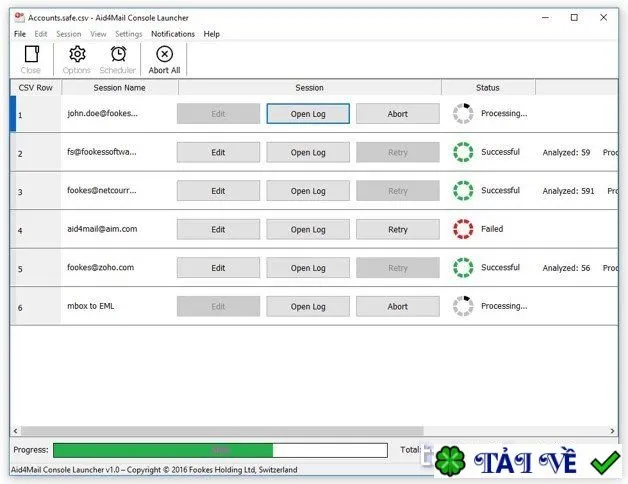The image size is (628, 484).
Task: Click the red Failed status icon
Action: pyautogui.click(x=463, y=229)
